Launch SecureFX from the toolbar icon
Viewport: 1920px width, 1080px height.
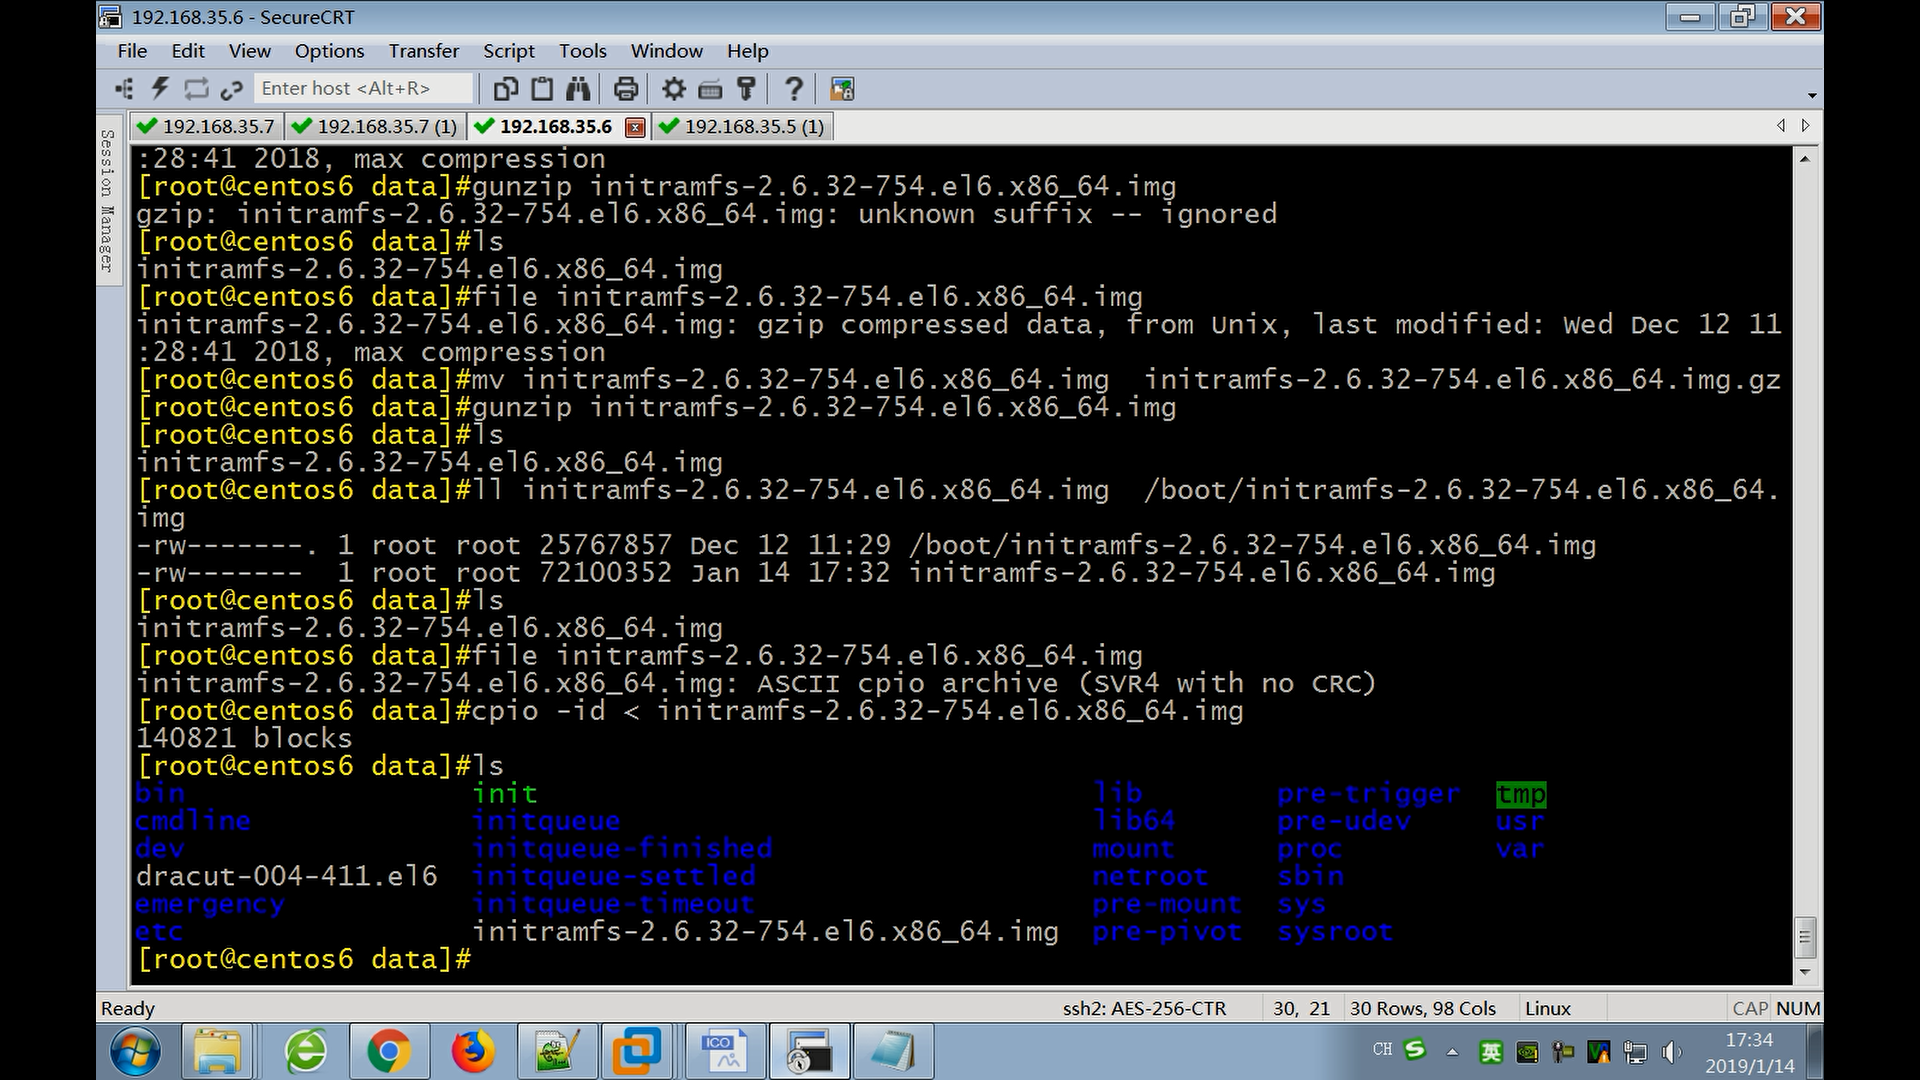pyautogui.click(x=842, y=89)
